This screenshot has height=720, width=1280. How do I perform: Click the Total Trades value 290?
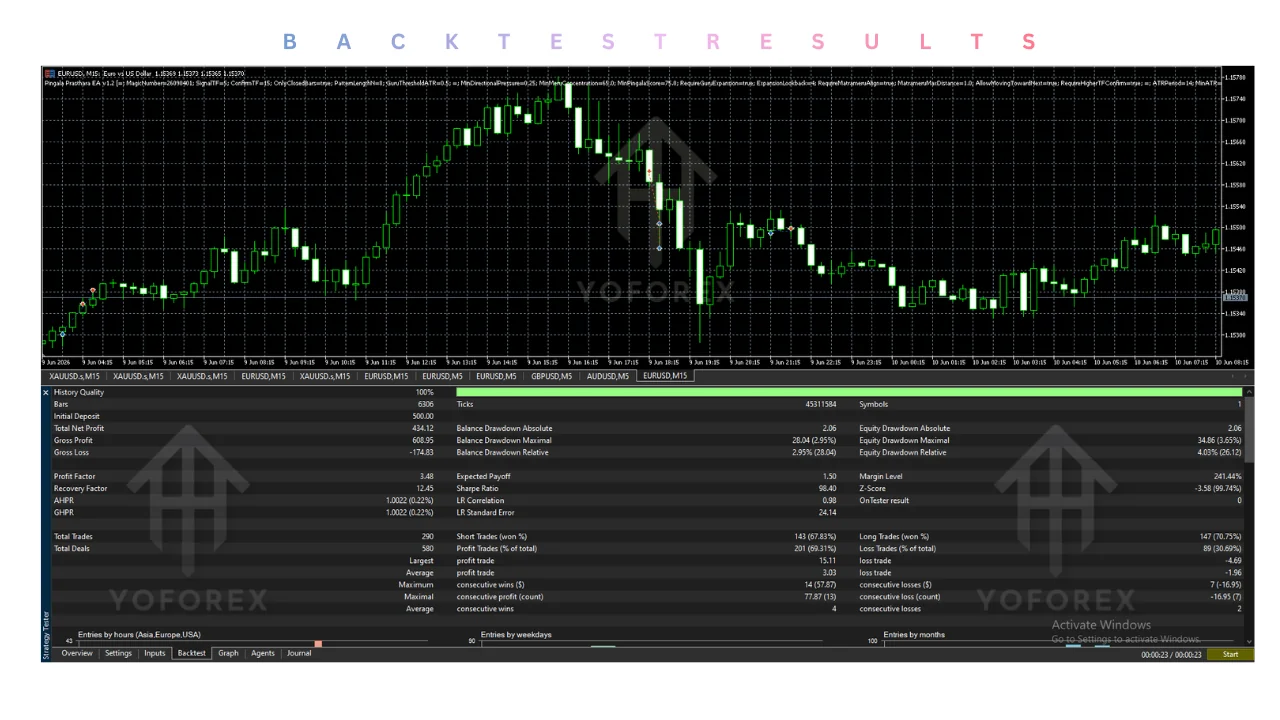[428, 537]
